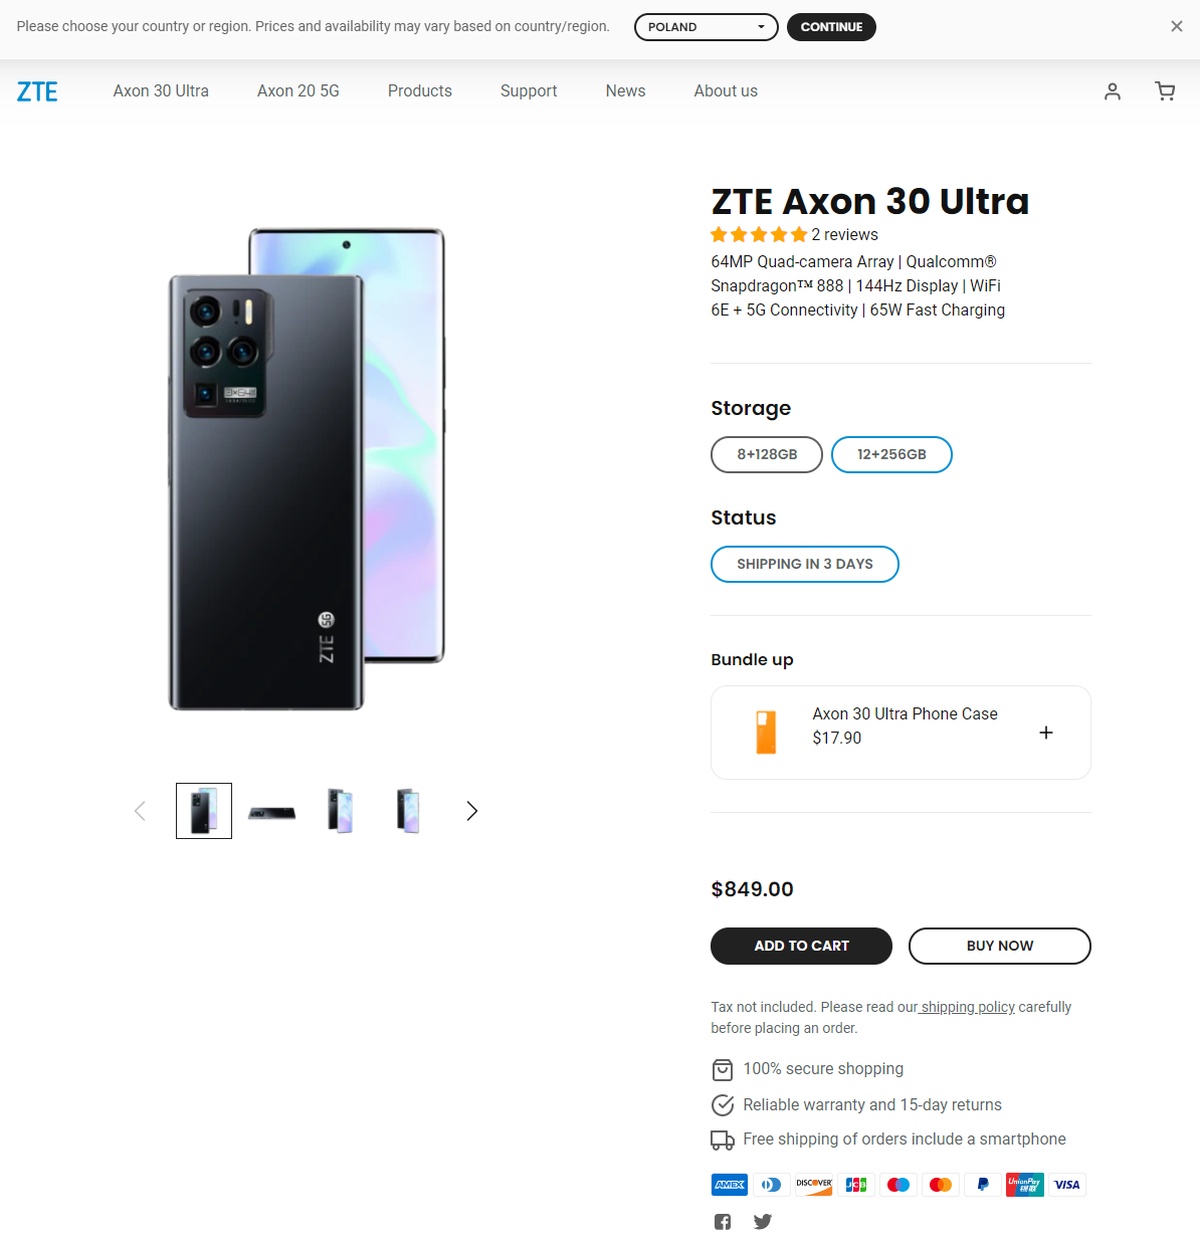Viewport: 1200px width, 1242px height.
Task: Click the Add to Cart button
Action: point(801,946)
